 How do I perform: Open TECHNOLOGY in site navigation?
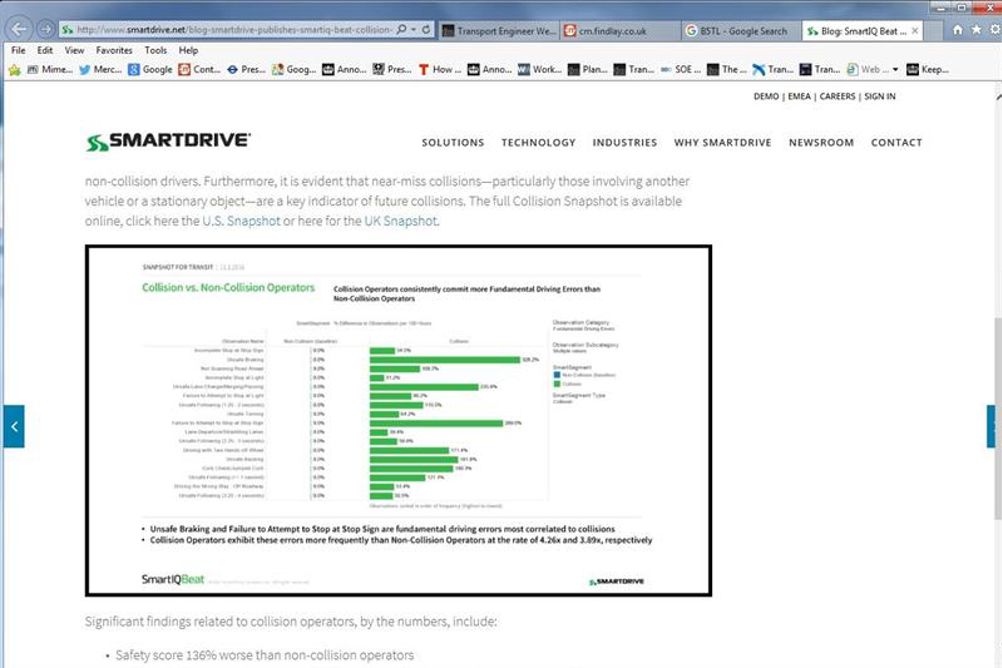538,143
